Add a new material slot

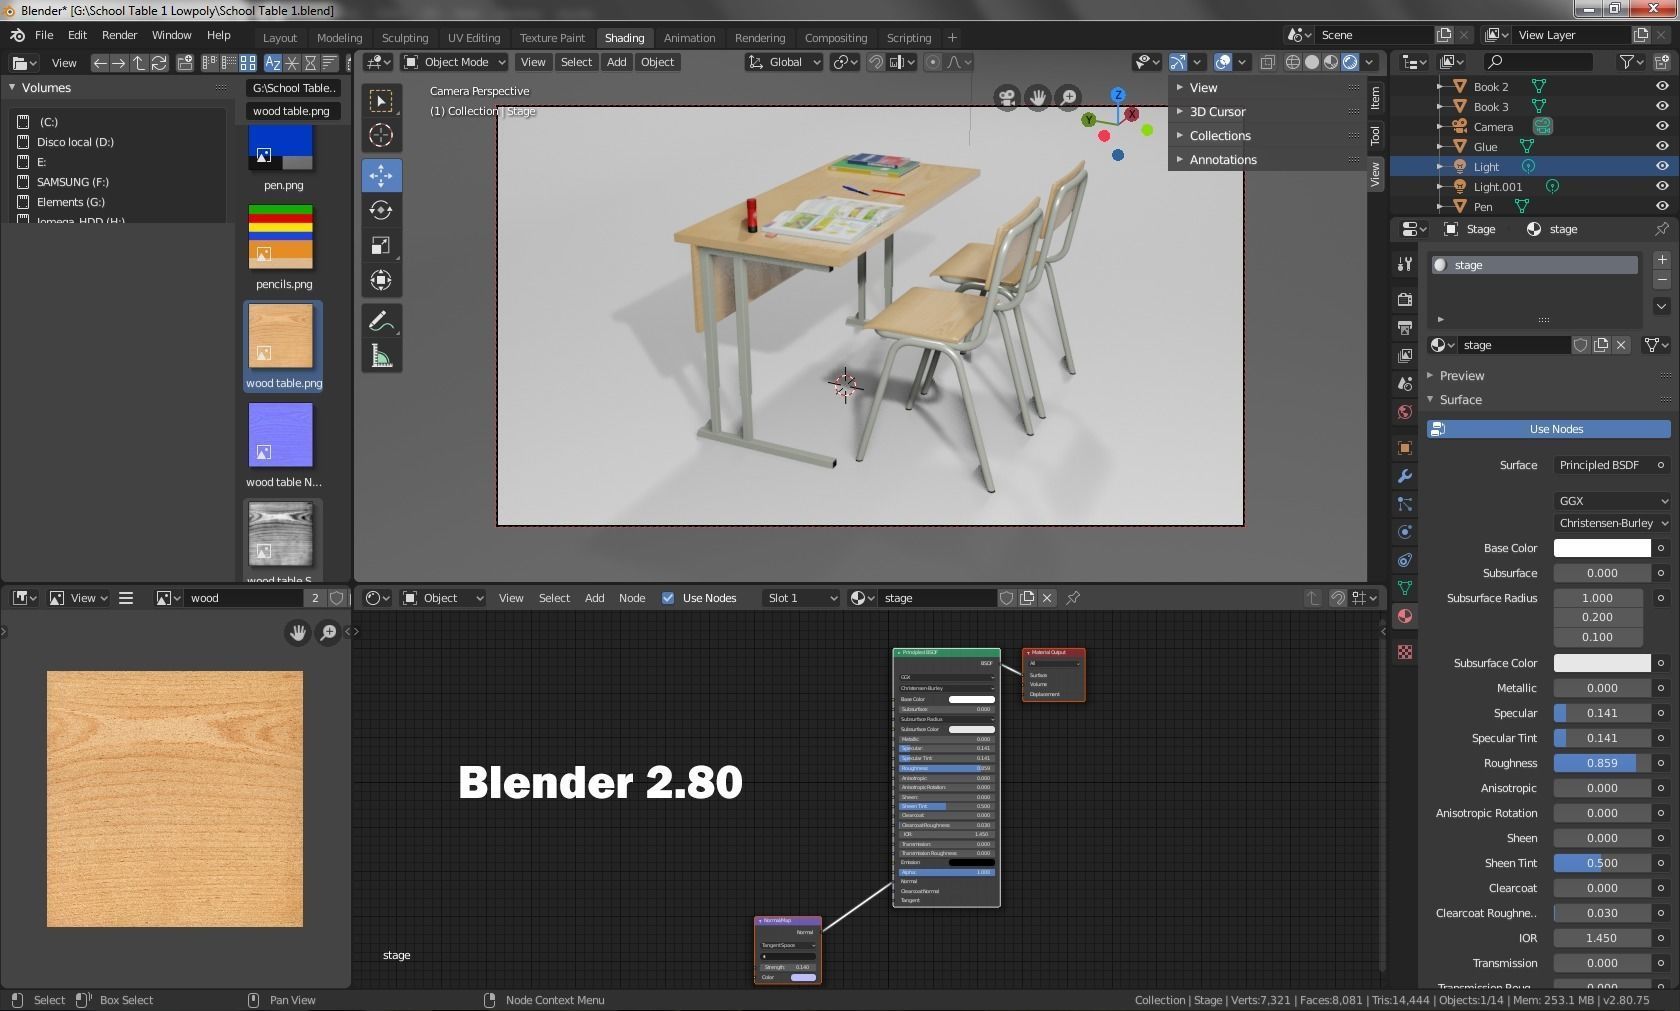1662,260
